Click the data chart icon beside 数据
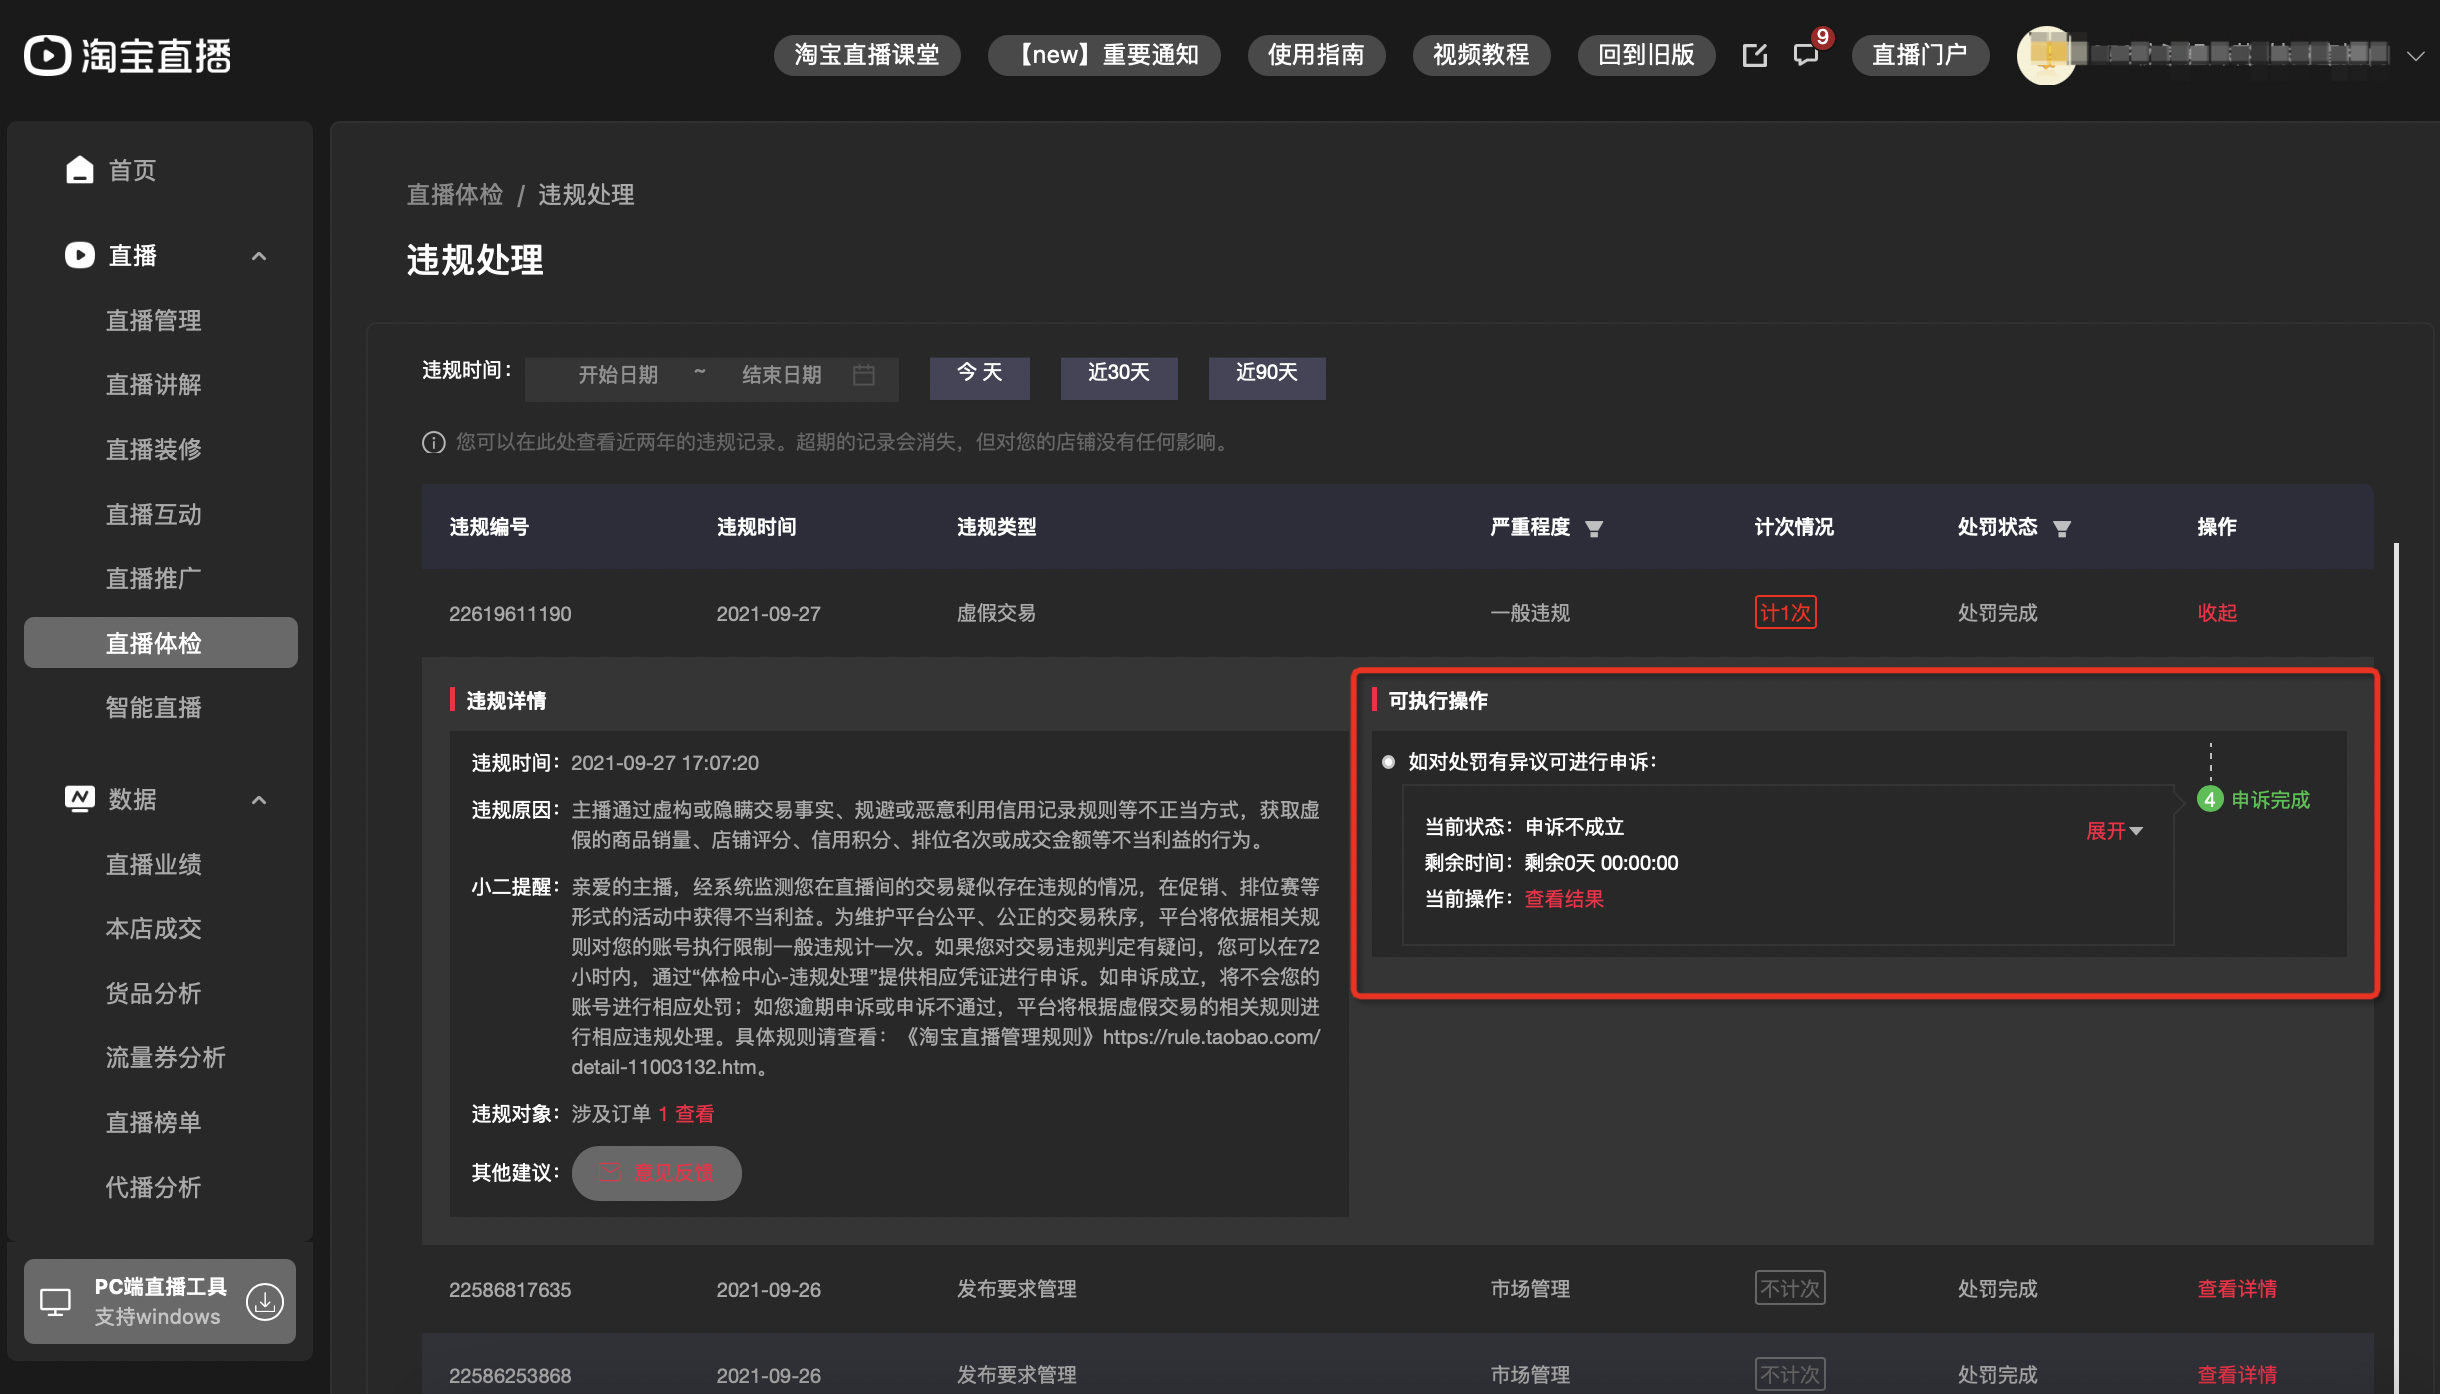 [80, 798]
